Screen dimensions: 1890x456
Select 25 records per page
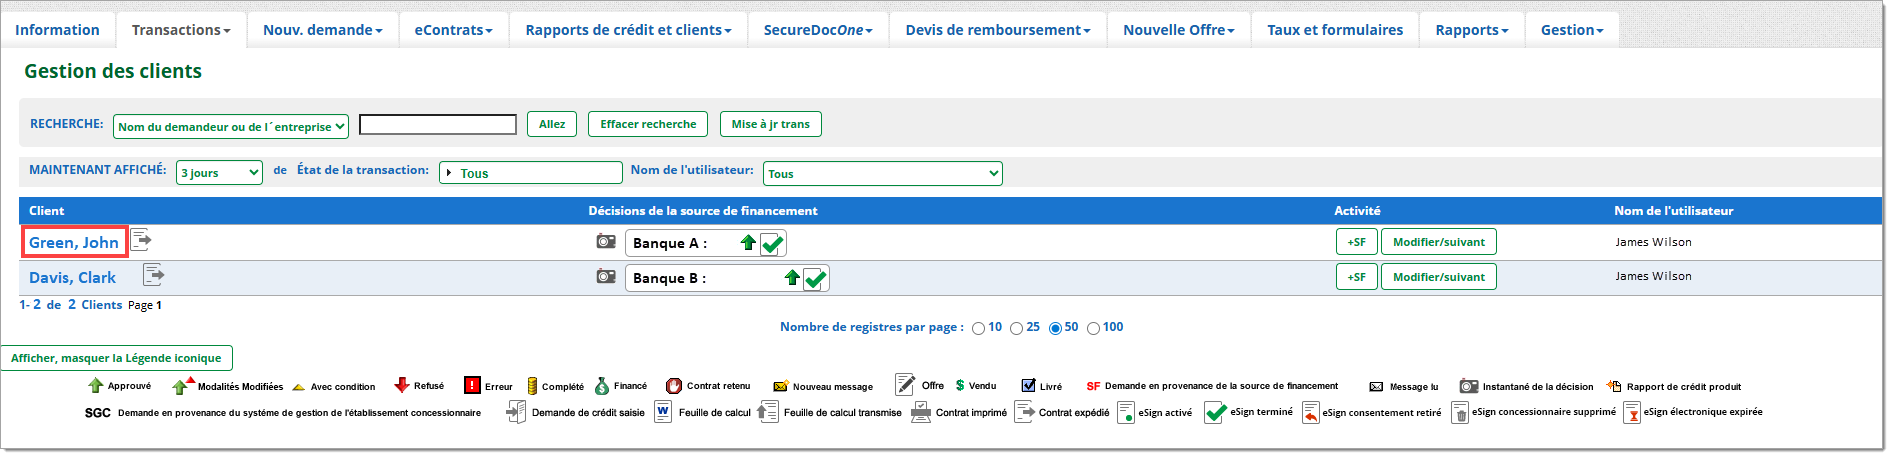pyautogui.click(x=1016, y=329)
